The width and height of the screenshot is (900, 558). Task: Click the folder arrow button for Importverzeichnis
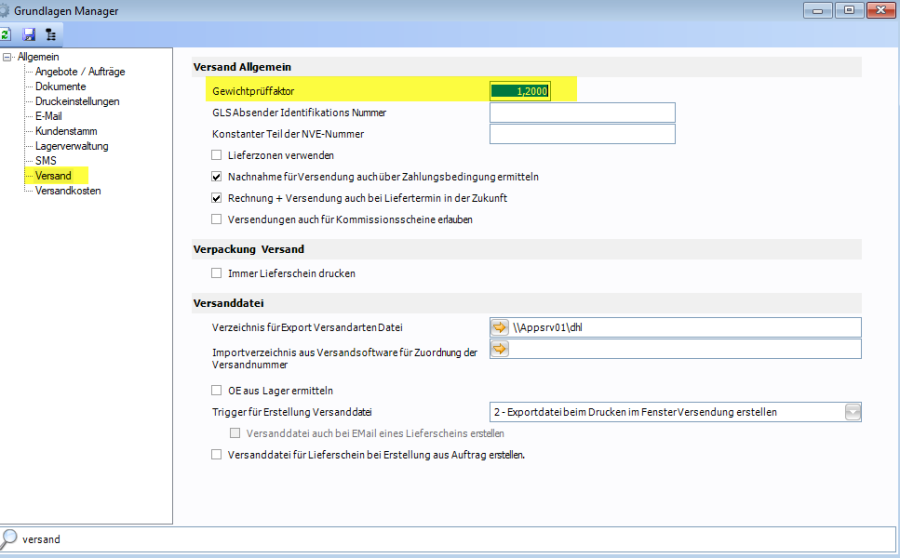coord(499,348)
